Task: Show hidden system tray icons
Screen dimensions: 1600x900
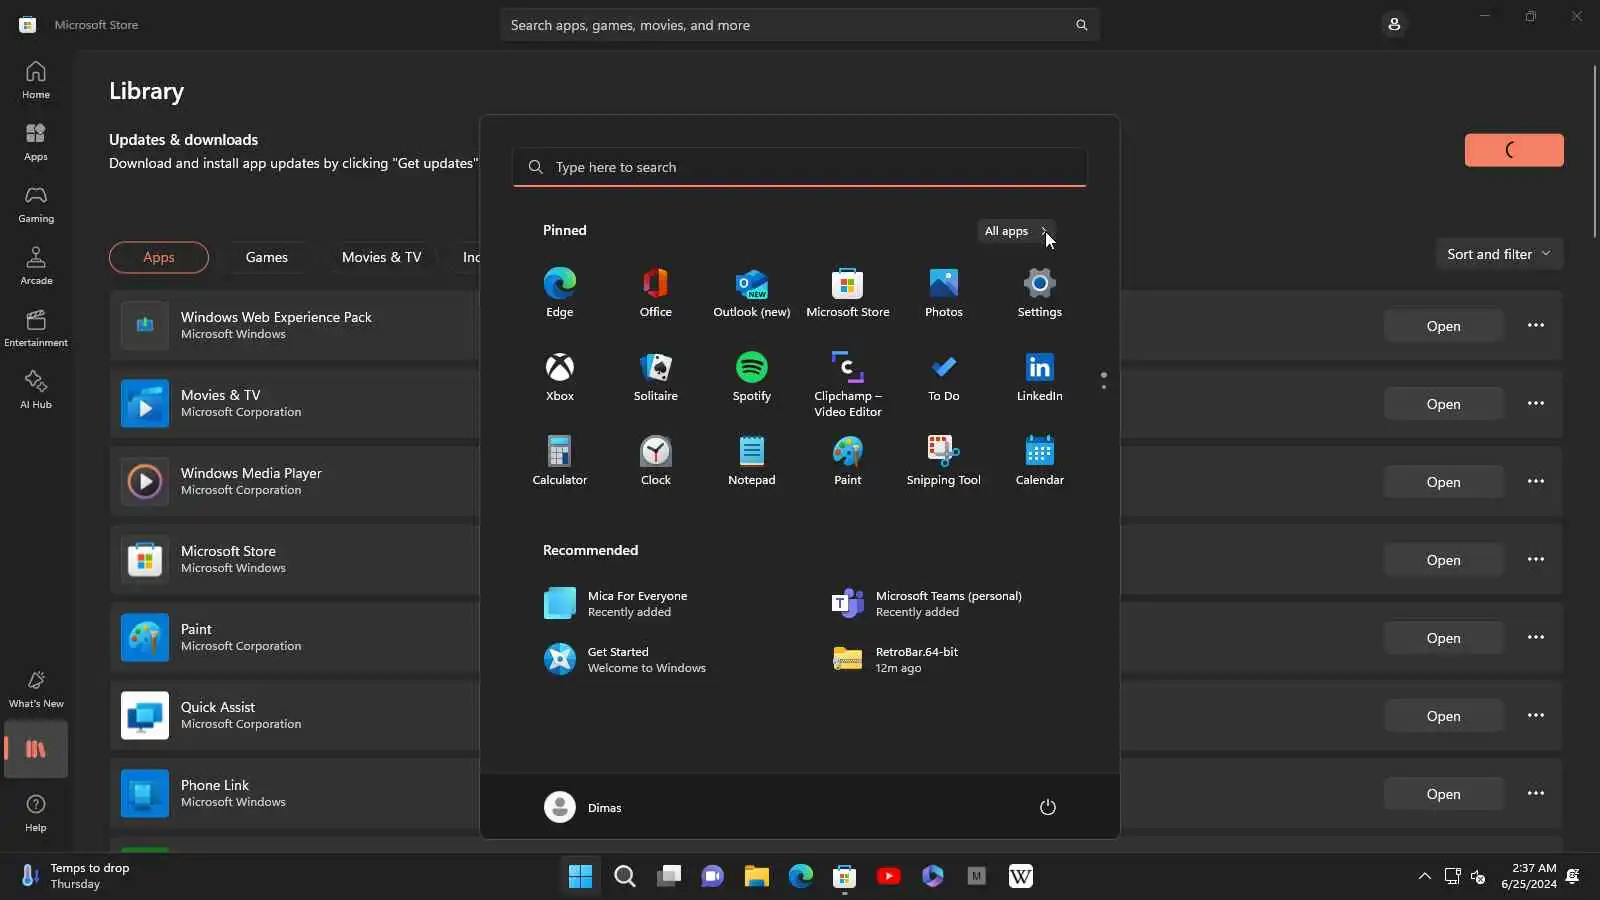Action: click(x=1424, y=876)
